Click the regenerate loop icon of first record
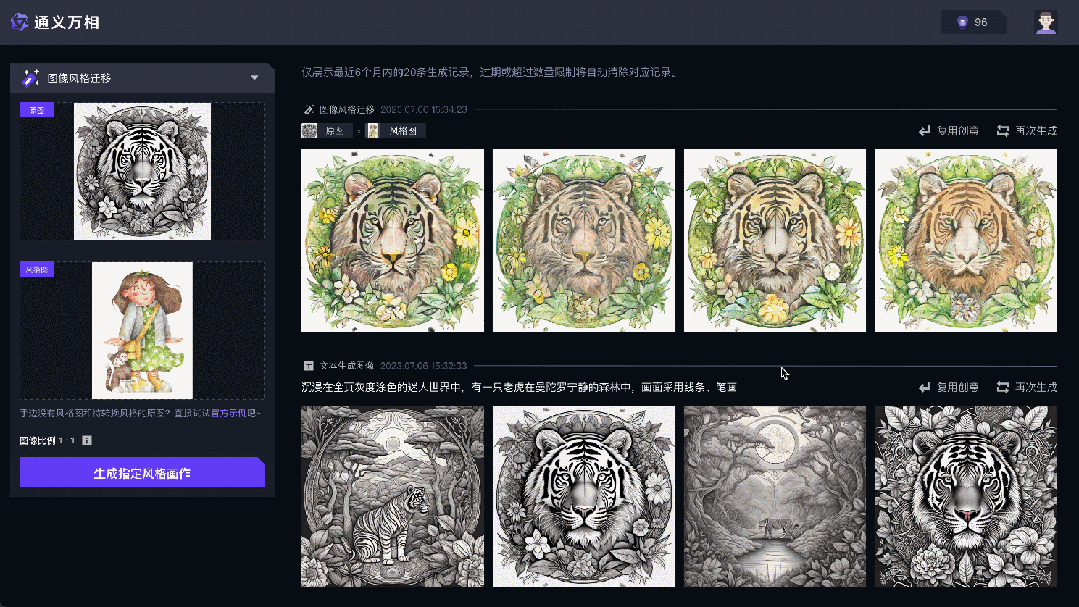 [x=1003, y=131]
